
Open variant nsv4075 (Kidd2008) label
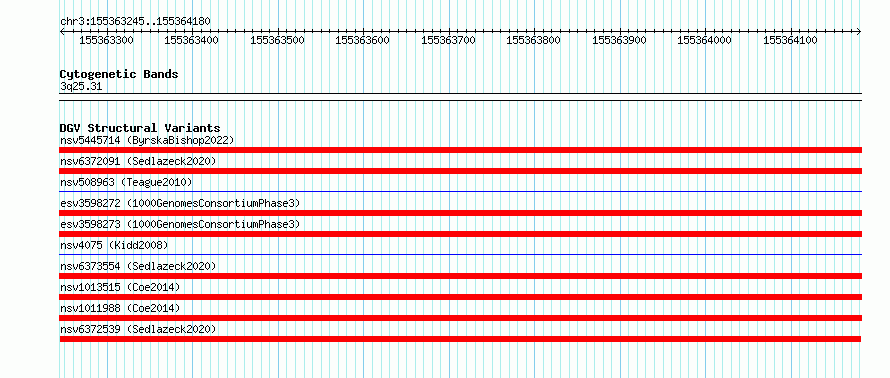114,245
